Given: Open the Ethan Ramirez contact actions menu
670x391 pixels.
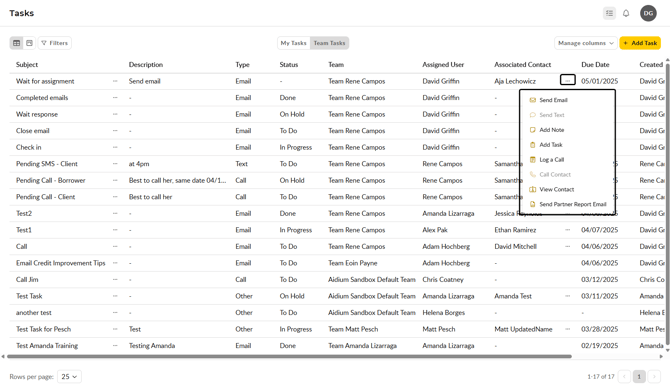Looking at the screenshot, I should [567, 230].
